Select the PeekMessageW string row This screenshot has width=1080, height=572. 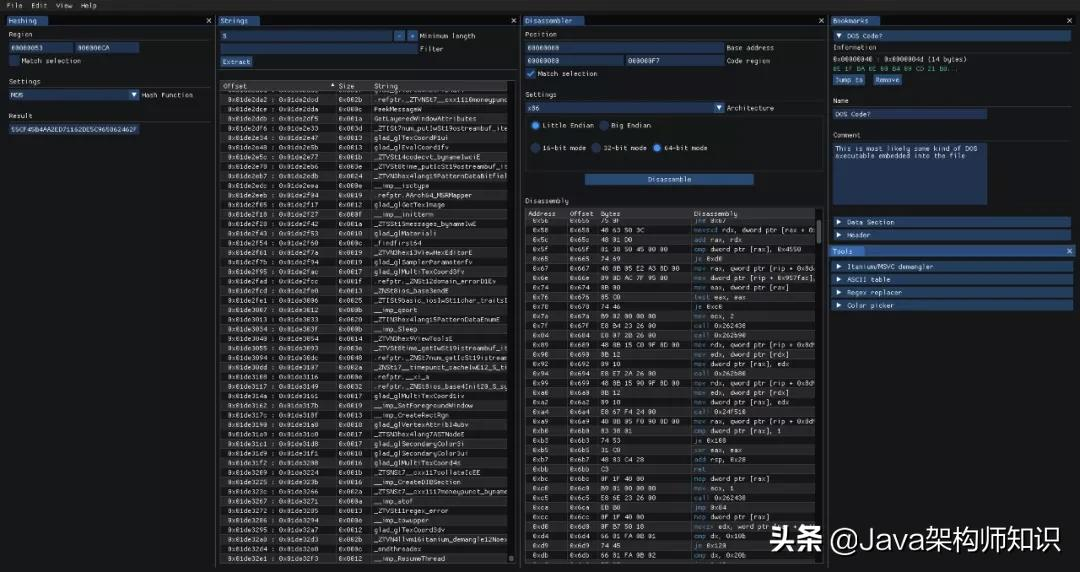tap(365, 109)
